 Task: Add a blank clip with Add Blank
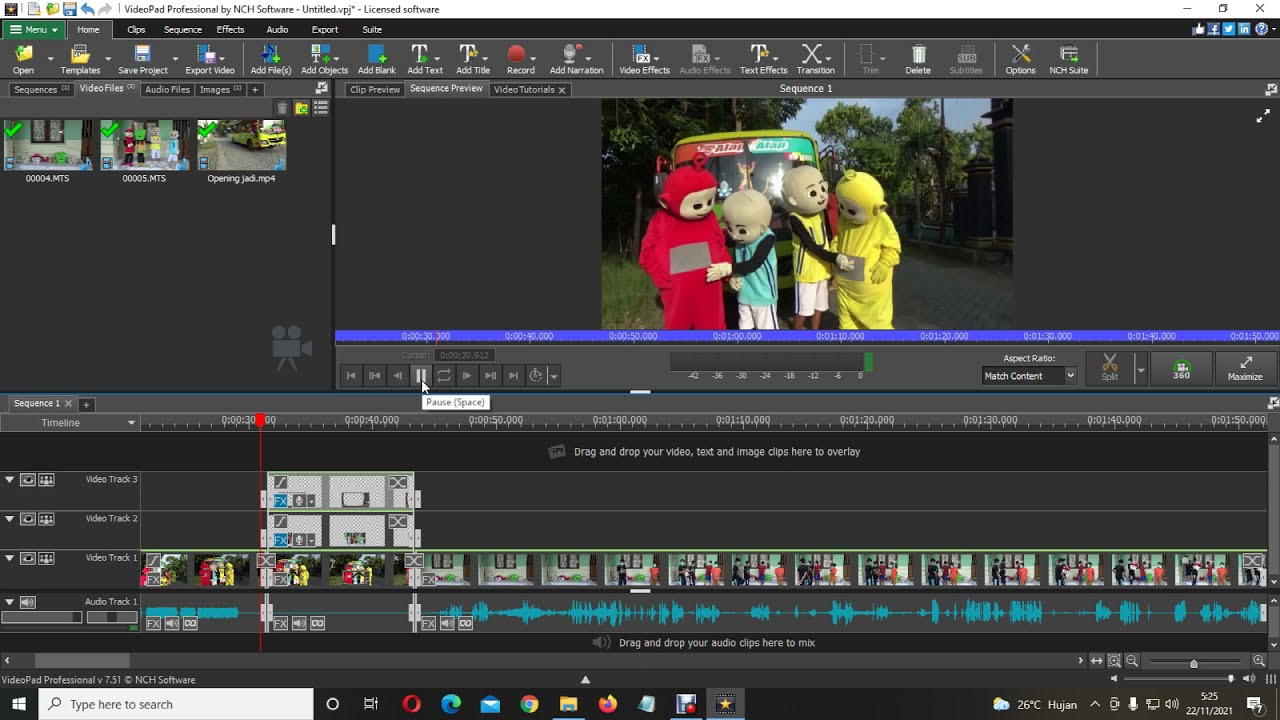[x=376, y=59]
